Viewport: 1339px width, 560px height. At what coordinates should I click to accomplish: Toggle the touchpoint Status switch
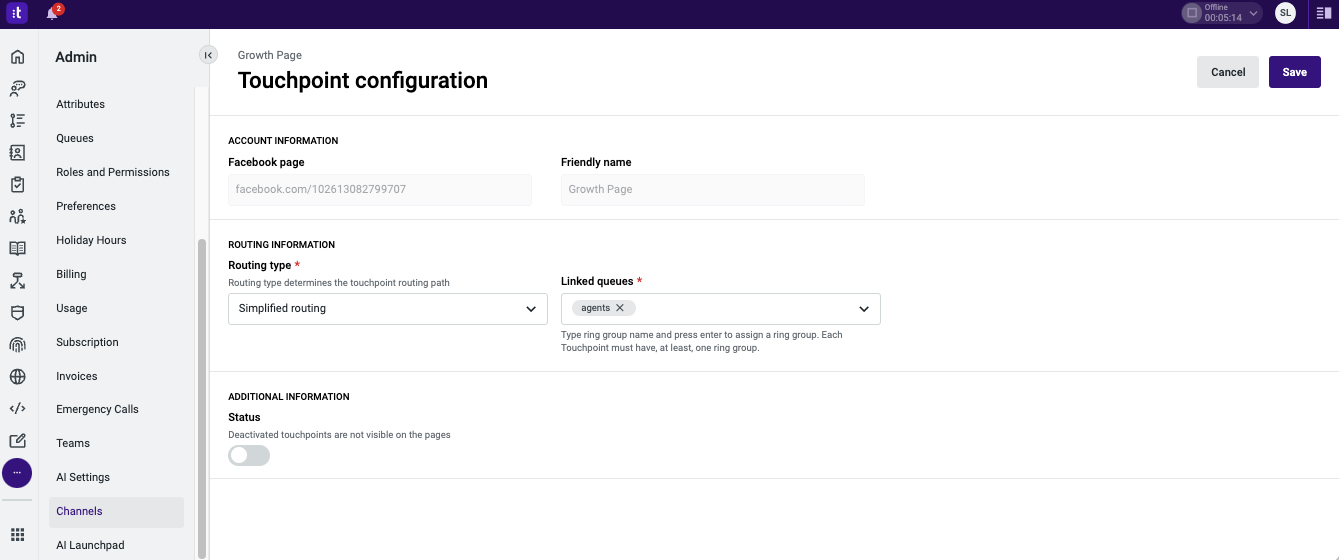coord(249,455)
